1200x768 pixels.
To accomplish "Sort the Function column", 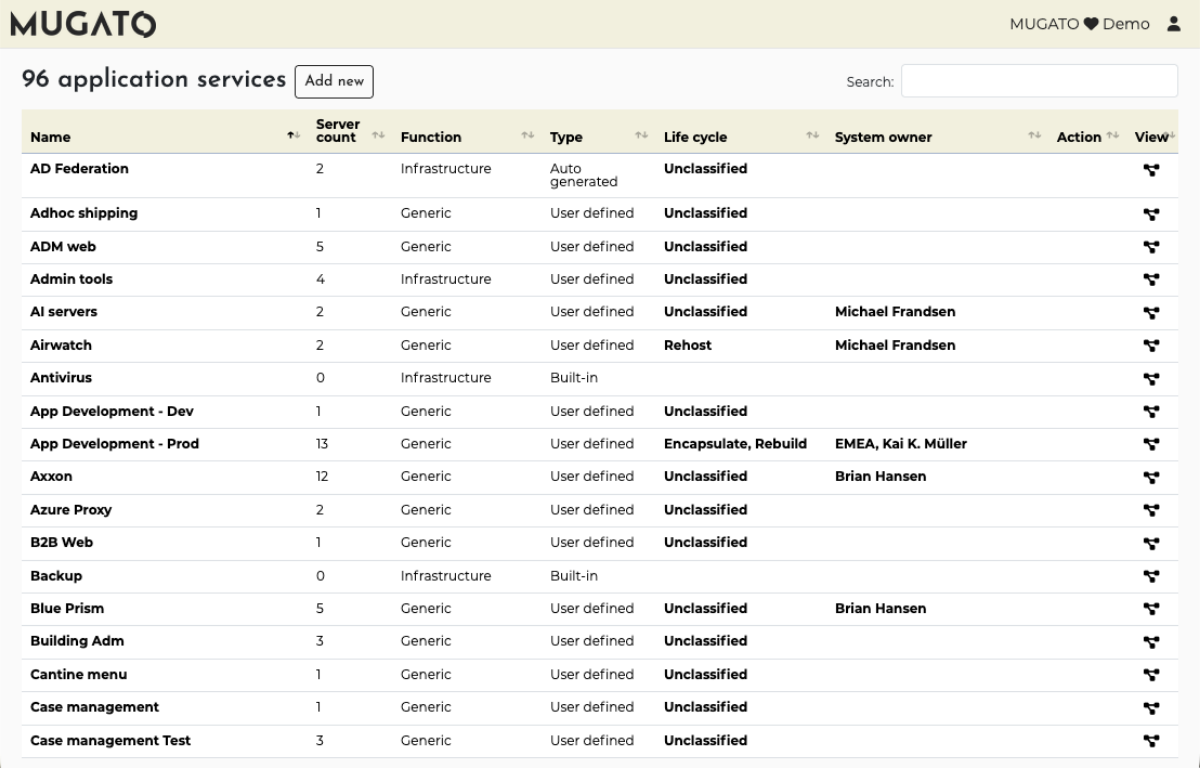I will (x=431, y=137).
